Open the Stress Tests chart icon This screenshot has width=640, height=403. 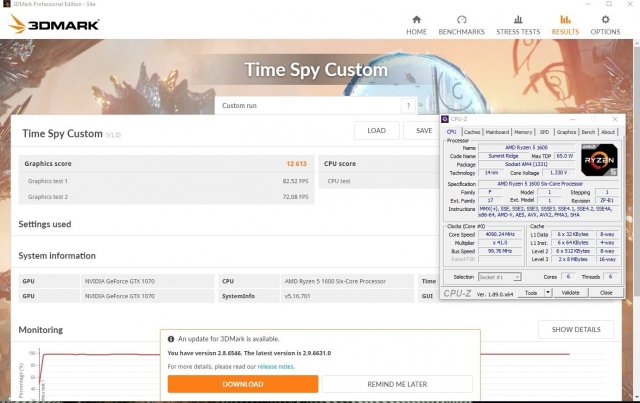[519, 19]
